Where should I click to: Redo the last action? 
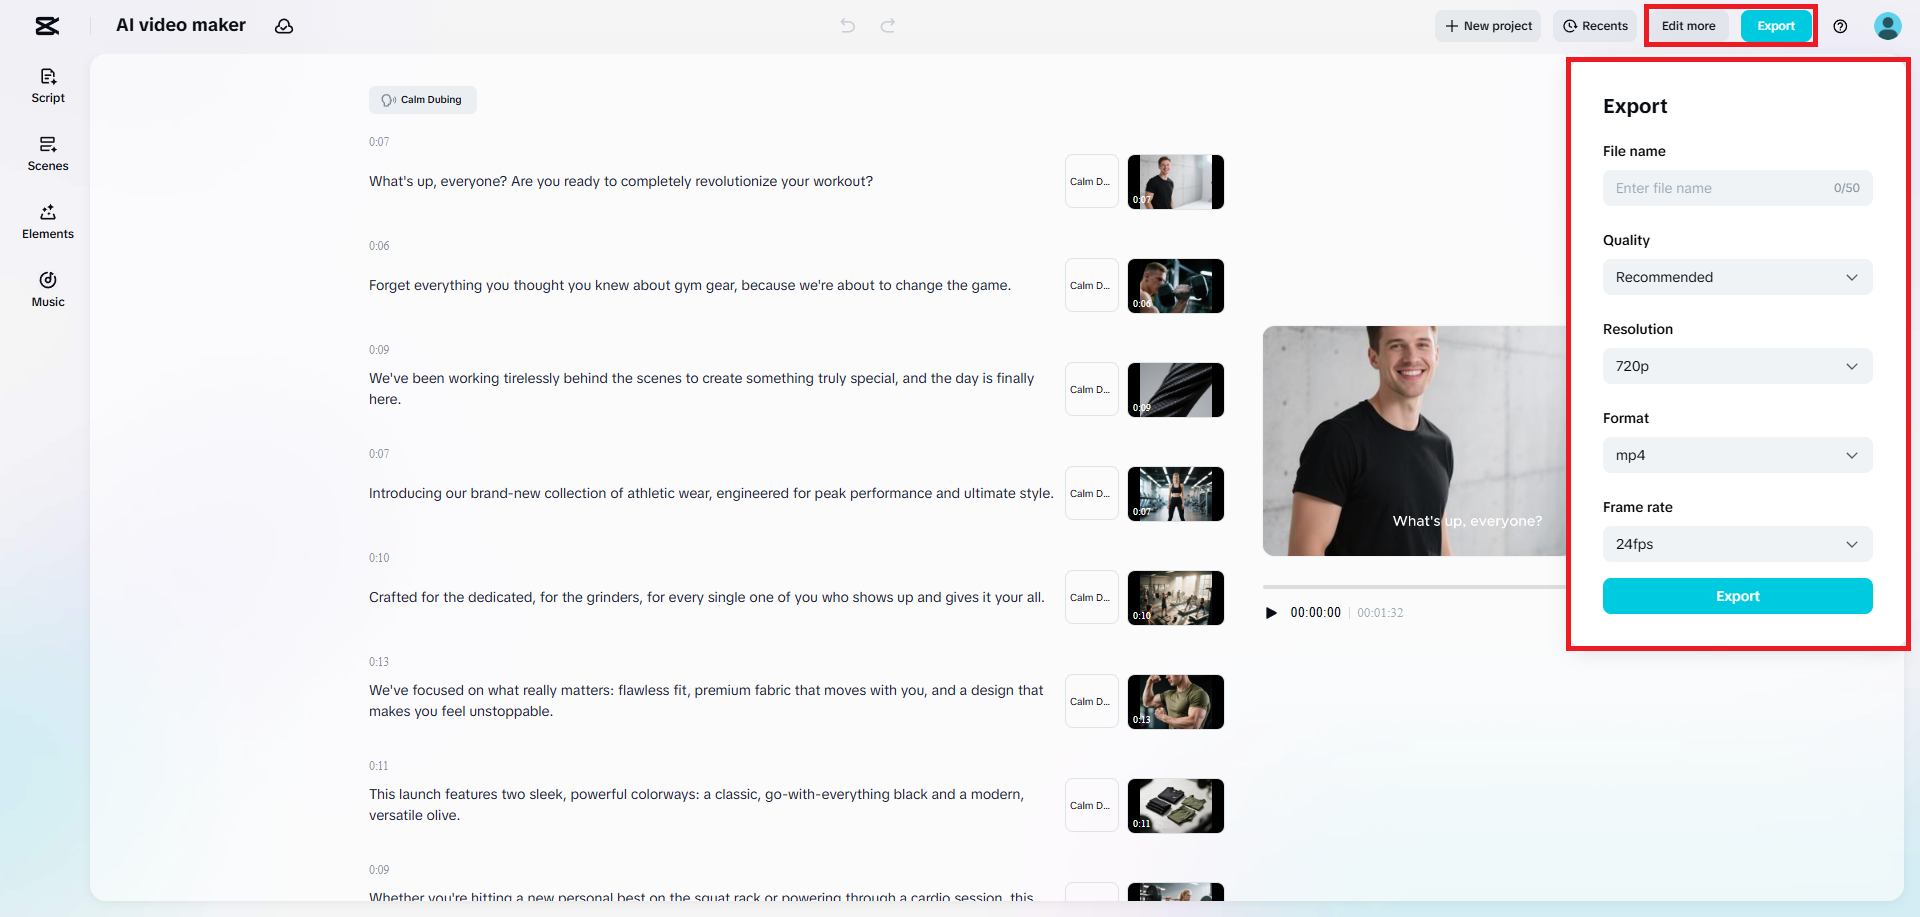click(888, 26)
